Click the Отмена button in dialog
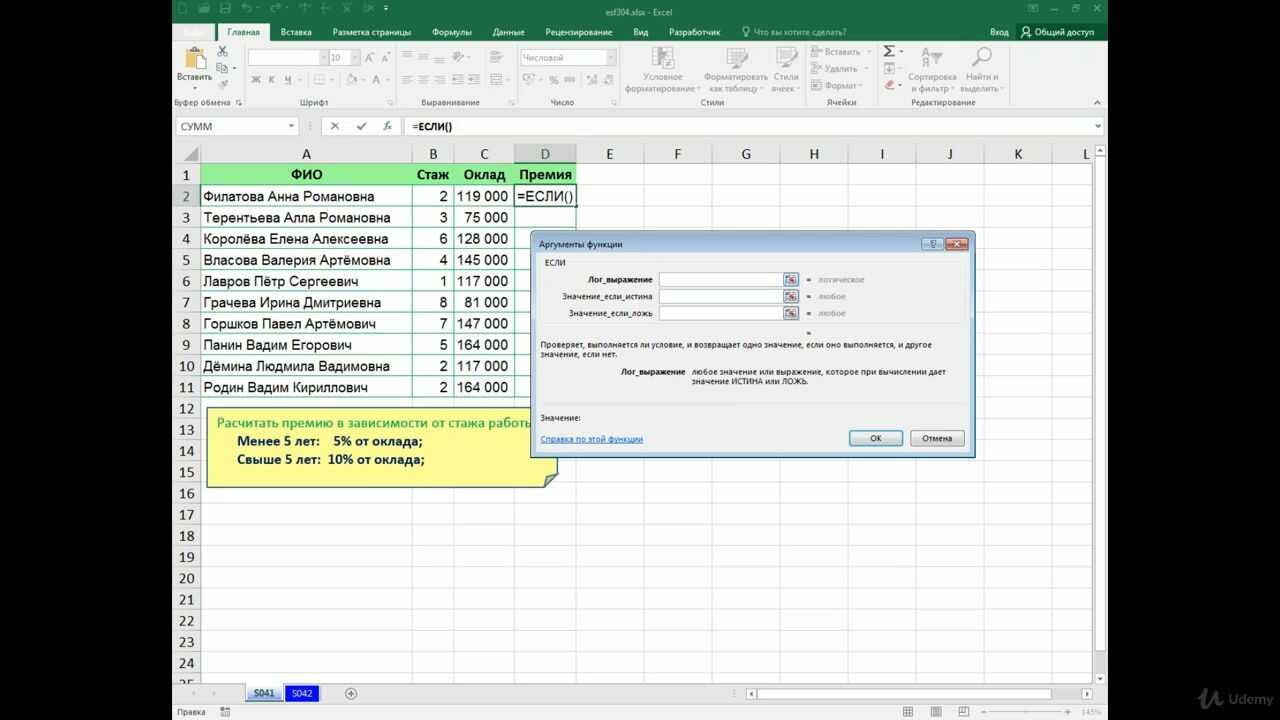The width and height of the screenshot is (1280, 720). [x=938, y=438]
